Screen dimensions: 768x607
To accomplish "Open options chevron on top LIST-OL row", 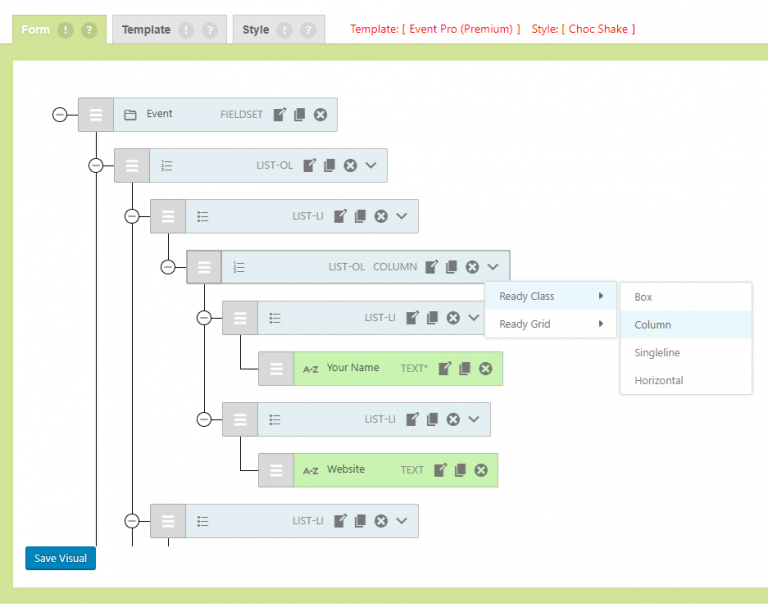I will coord(371,165).
